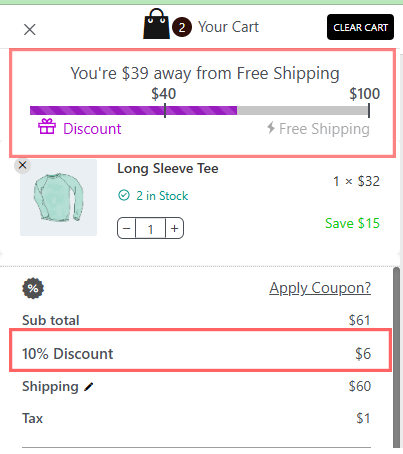The height and width of the screenshot is (454, 403).
Task: Click the $100 milestone marker
Action: tap(364, 94)
